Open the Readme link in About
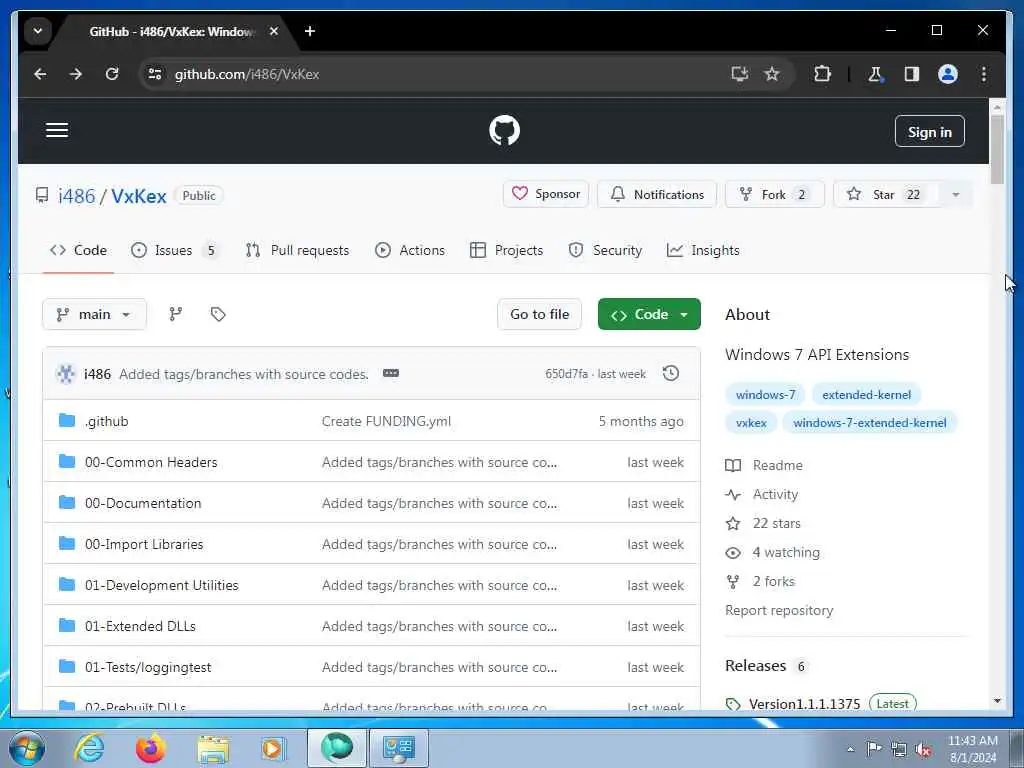The image size is (1024, 768). (764, 465)
